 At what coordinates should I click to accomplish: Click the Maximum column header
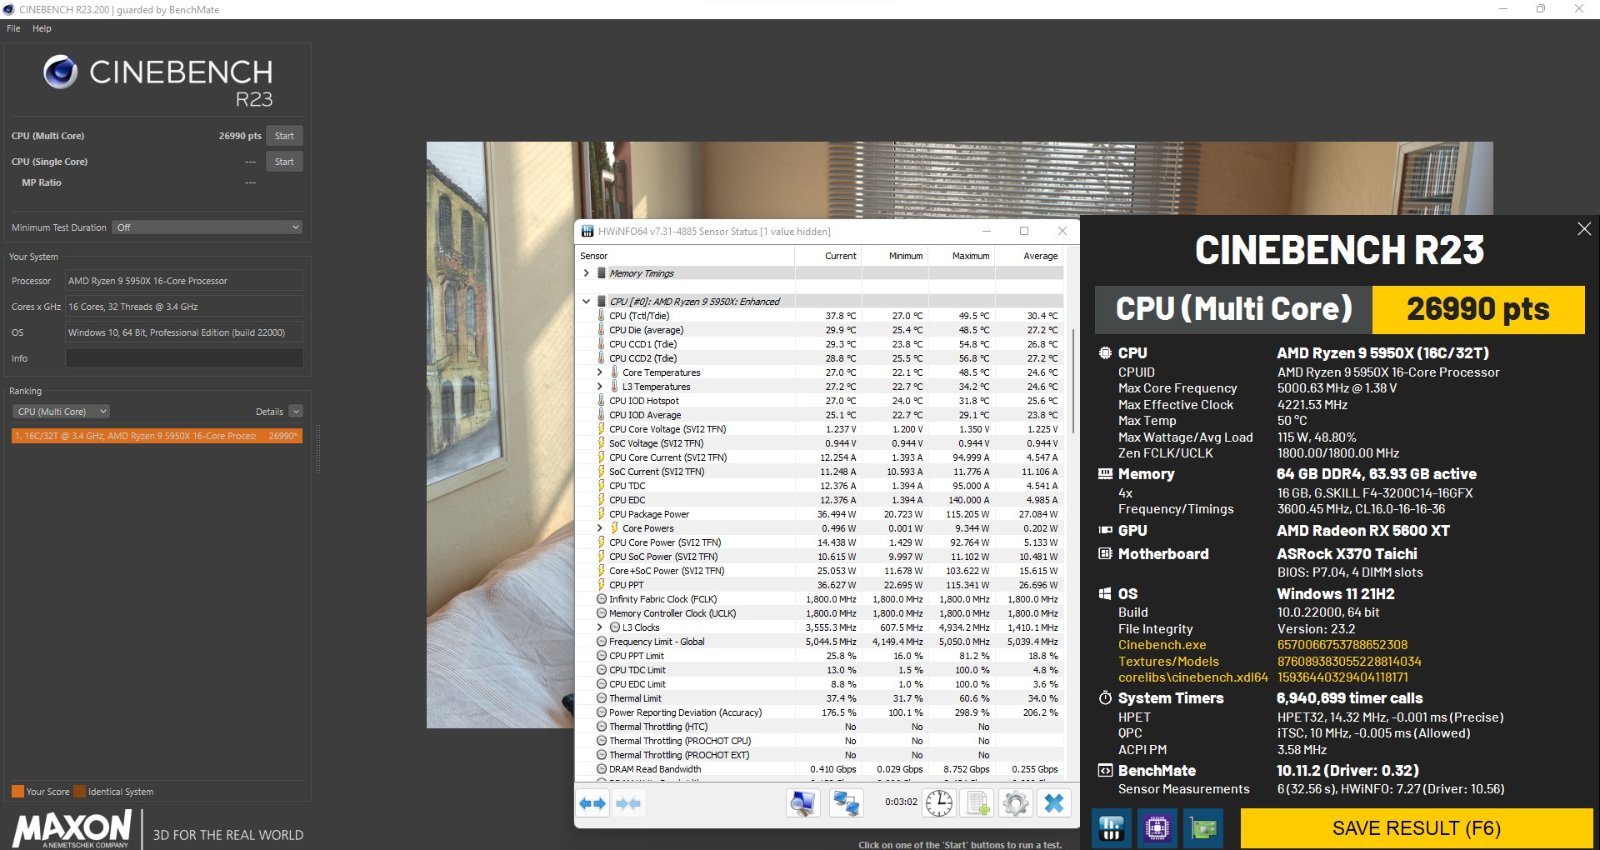(961, 256)
